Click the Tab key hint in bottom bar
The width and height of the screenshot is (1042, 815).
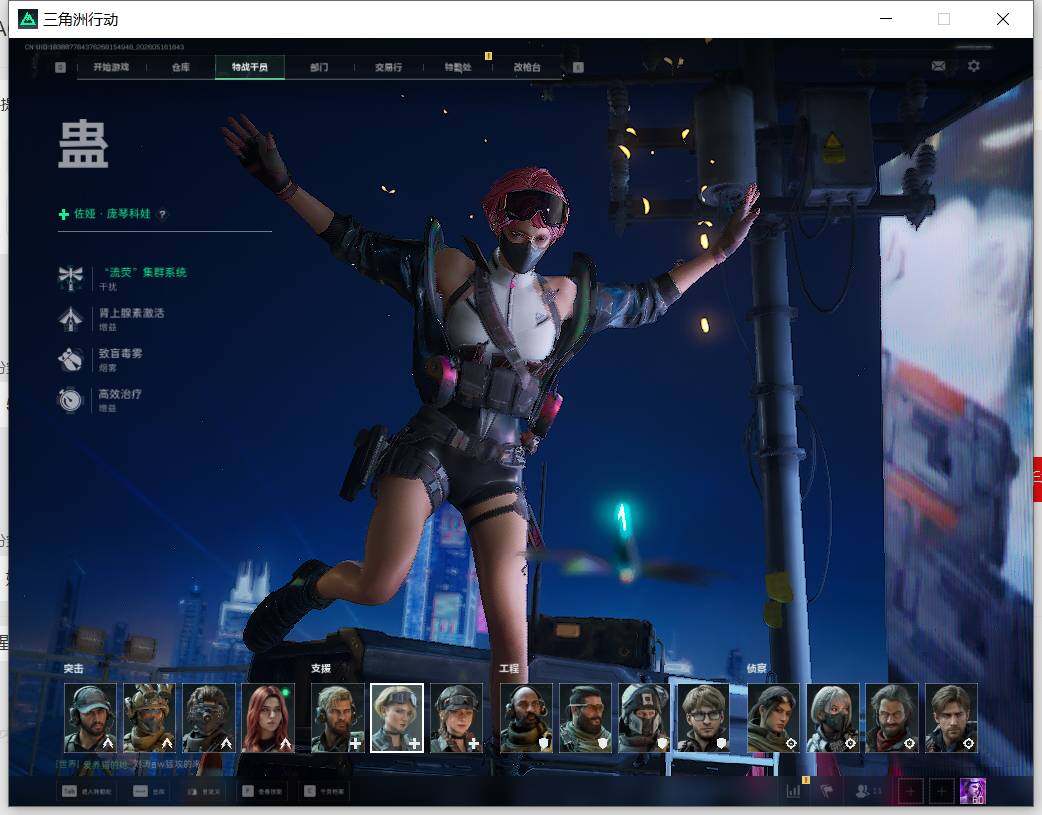(69, 791)
